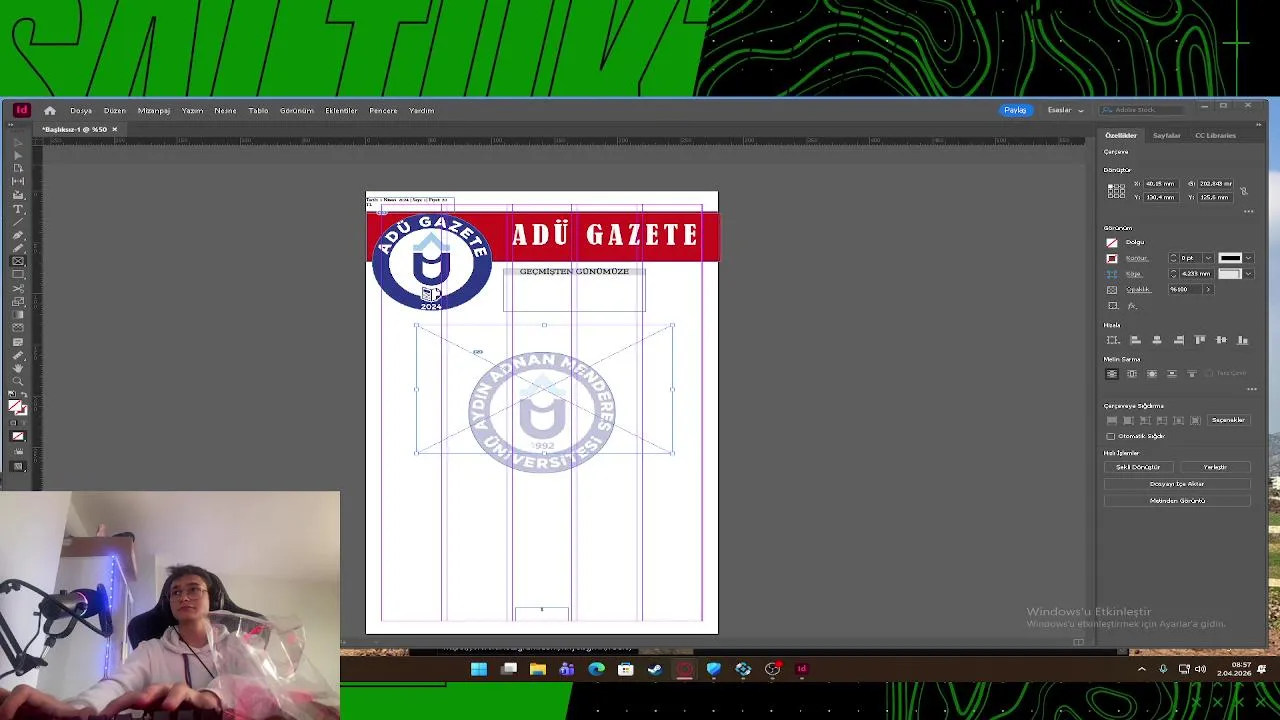
Task: Select the Scissors tool
Action: tap(18, 288)
